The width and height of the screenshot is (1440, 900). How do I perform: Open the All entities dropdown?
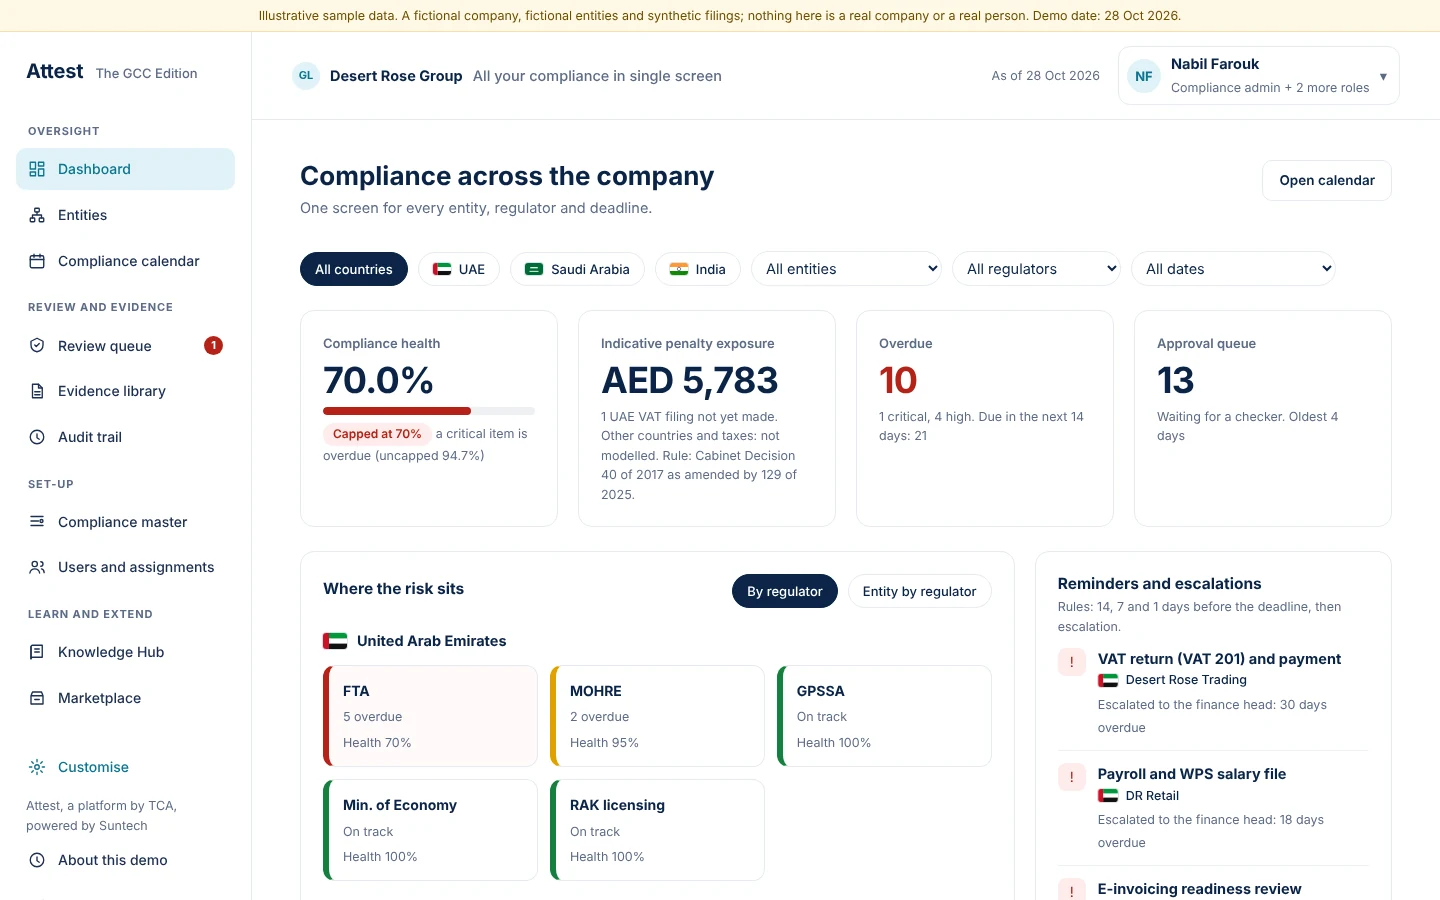click(847, 269)
